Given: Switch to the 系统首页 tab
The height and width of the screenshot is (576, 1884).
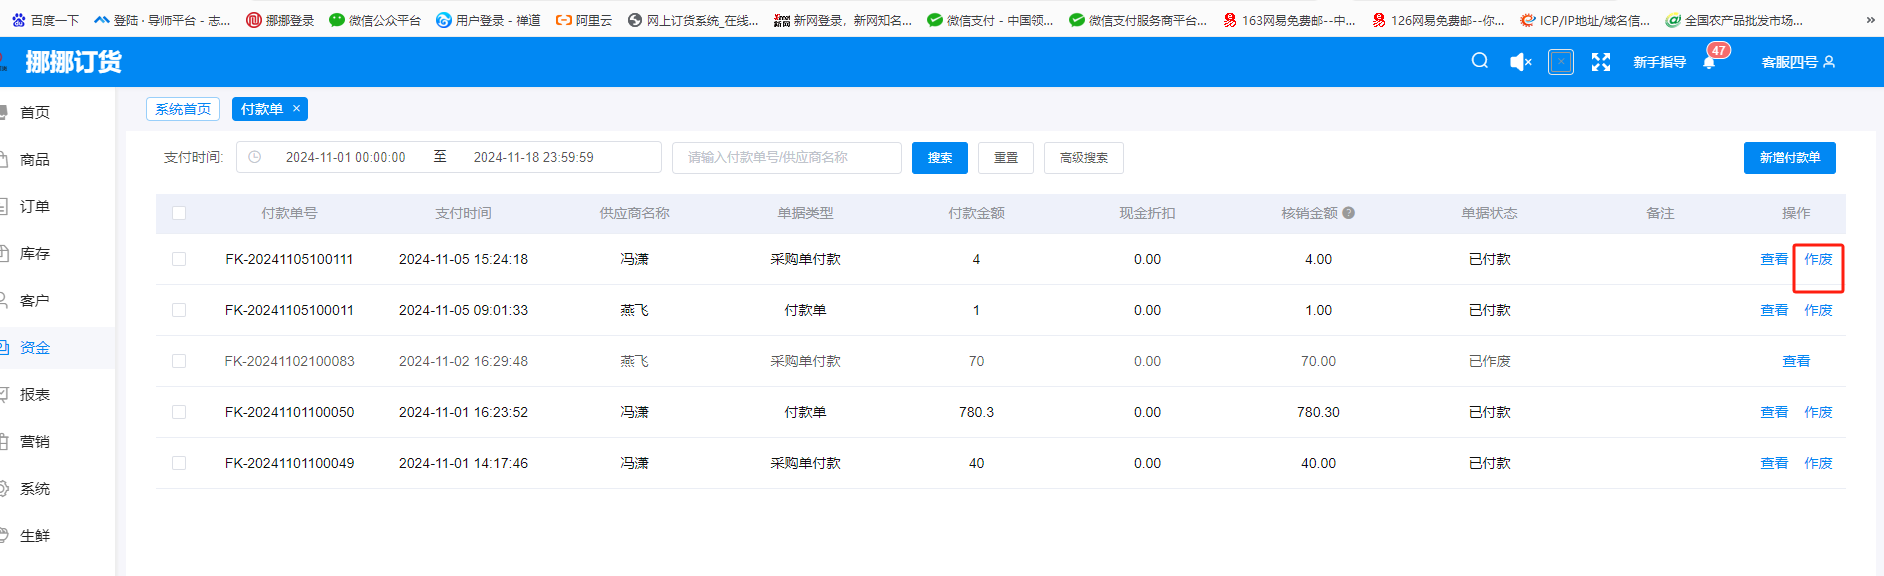Looking at the screenshot, I should (x=183, y=109).
